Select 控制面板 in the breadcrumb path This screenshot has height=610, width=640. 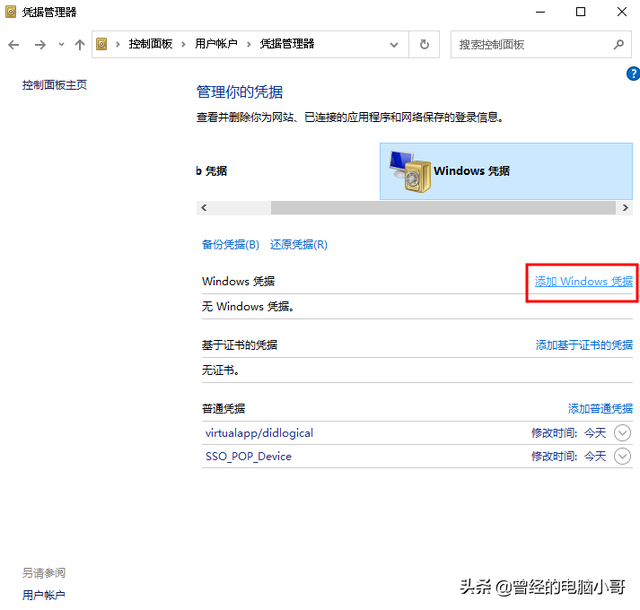151,44
